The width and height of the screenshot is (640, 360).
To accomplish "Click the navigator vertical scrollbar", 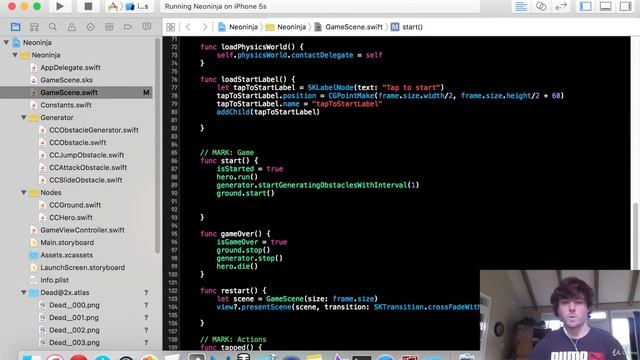I will 158,147.
